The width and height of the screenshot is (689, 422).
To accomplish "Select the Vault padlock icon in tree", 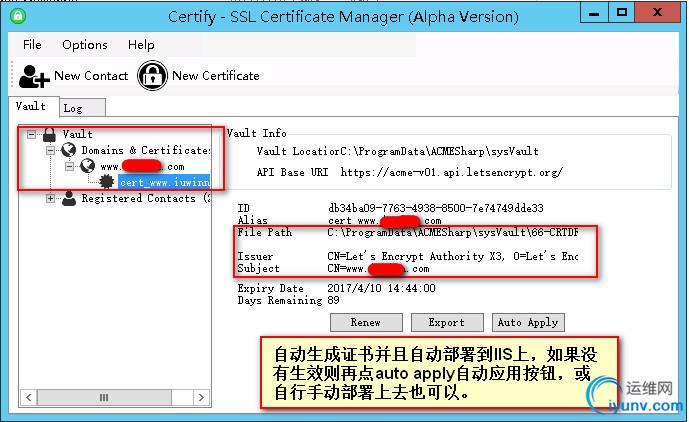I will 49,135.
